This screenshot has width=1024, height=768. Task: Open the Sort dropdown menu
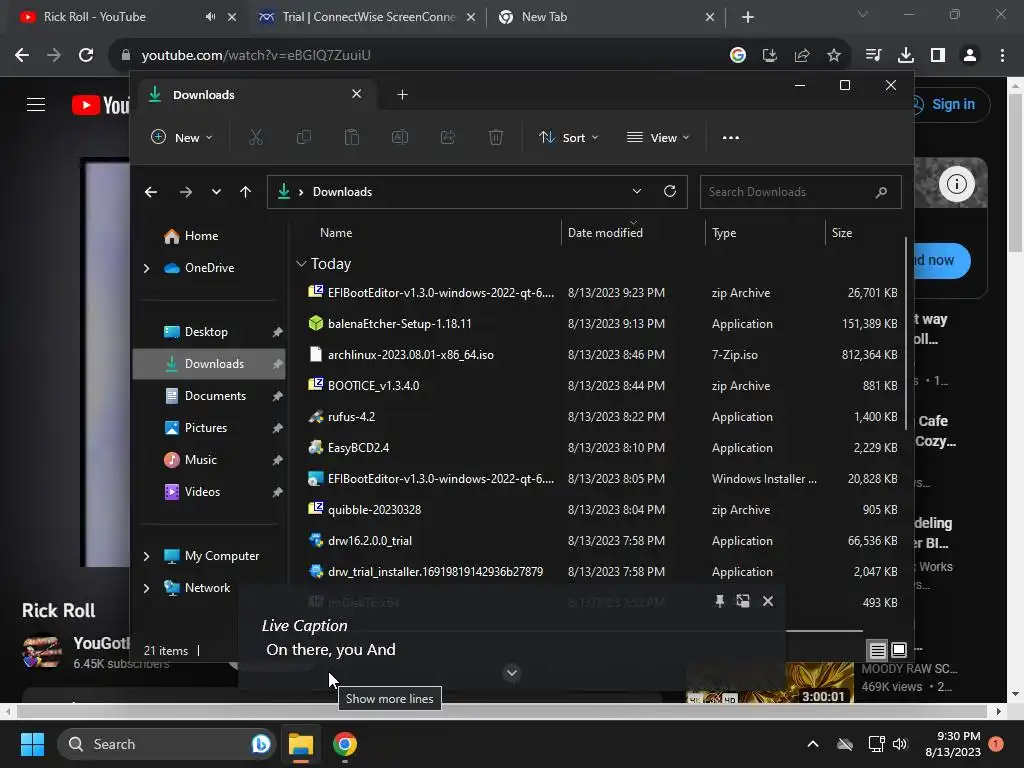pyautogui.click(x=569, y=137)
